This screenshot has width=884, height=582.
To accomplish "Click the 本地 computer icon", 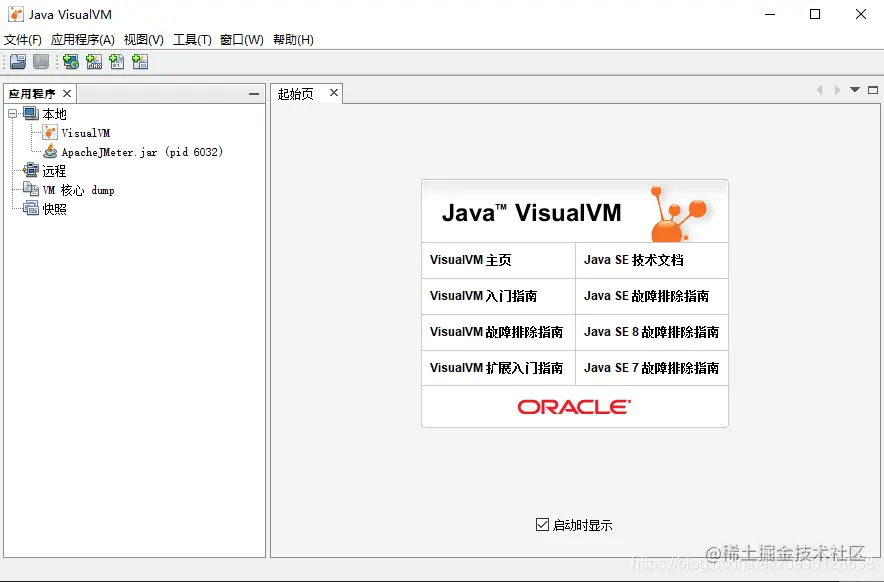I will click(31, 113).
